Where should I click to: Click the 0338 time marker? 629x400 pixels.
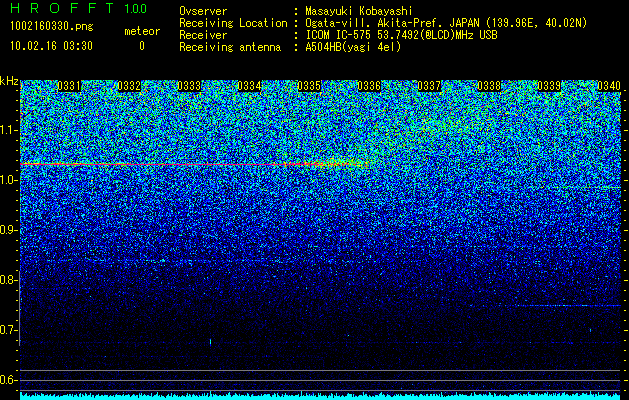(489, 86)
